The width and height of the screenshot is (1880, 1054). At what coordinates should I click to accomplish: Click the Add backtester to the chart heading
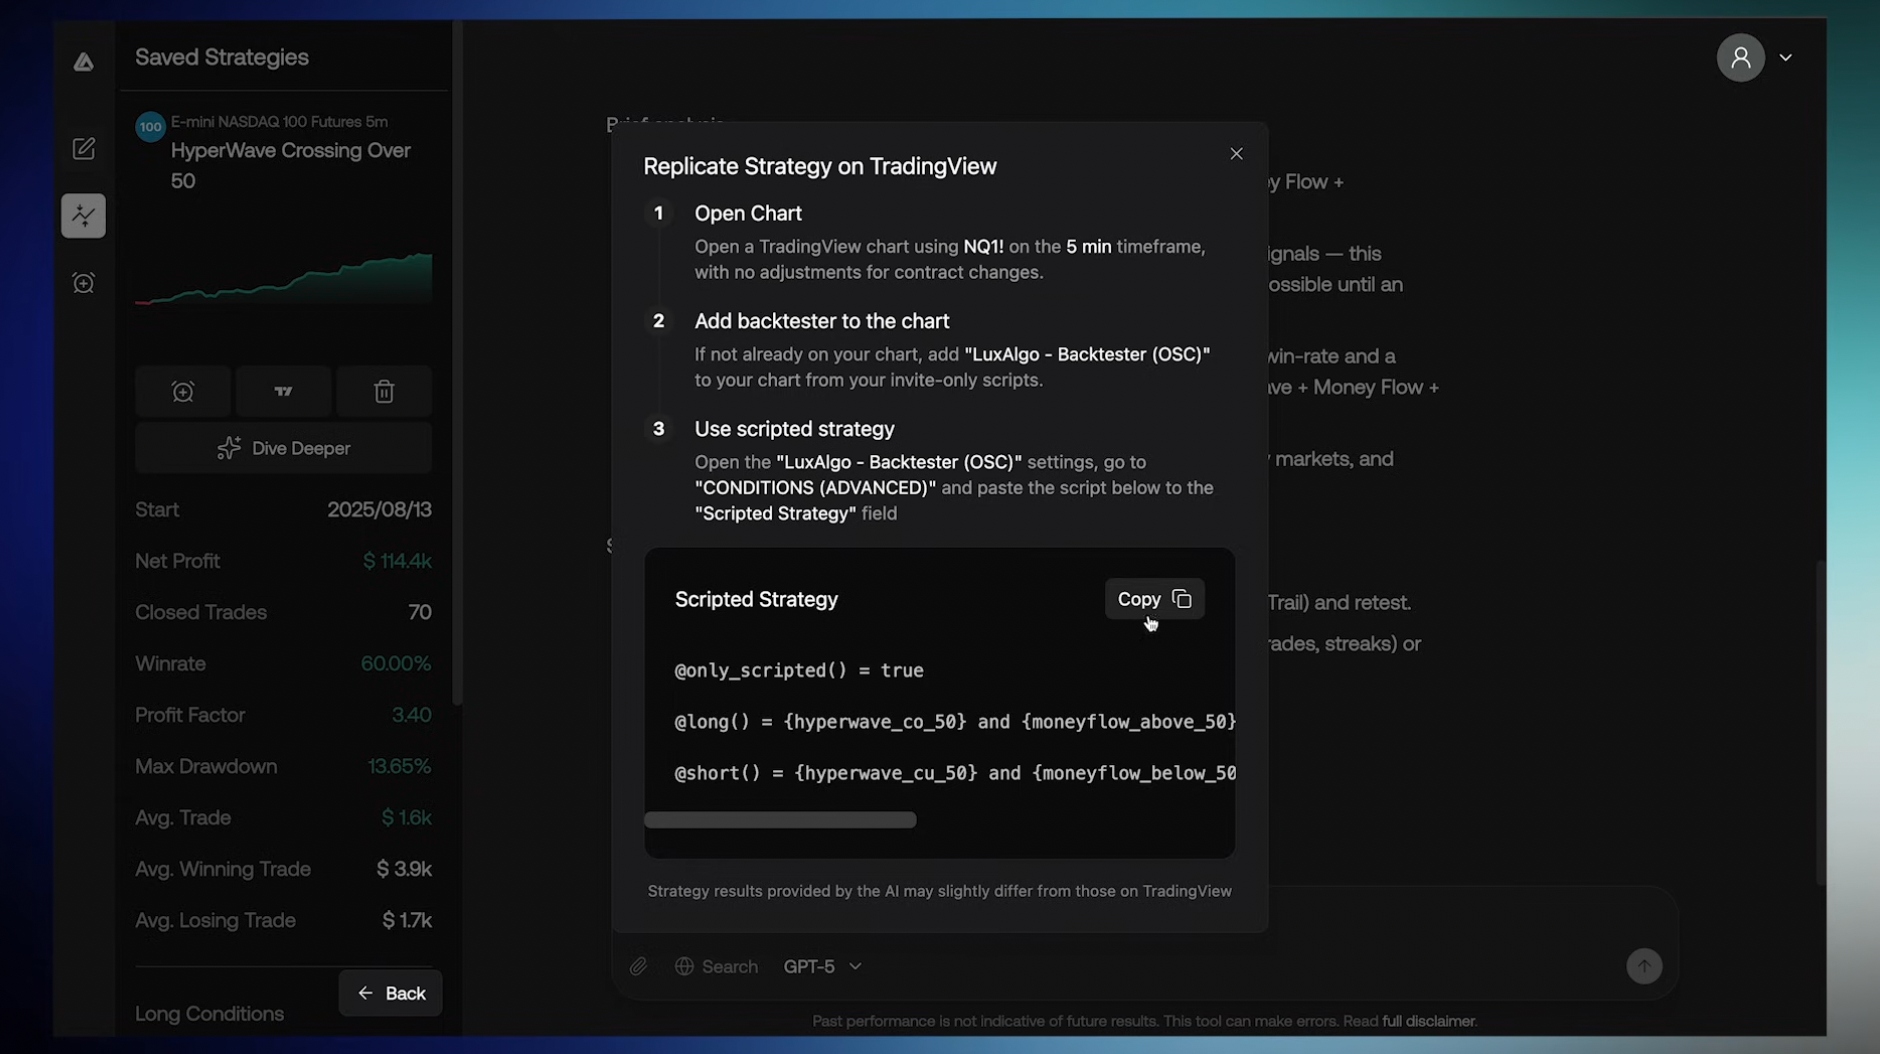[x=822, y=322]
